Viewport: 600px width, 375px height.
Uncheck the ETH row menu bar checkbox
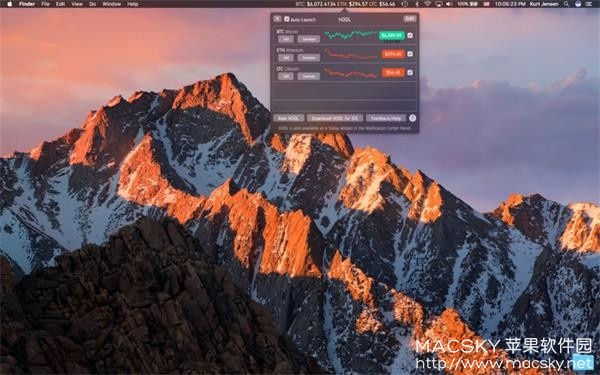410,54
